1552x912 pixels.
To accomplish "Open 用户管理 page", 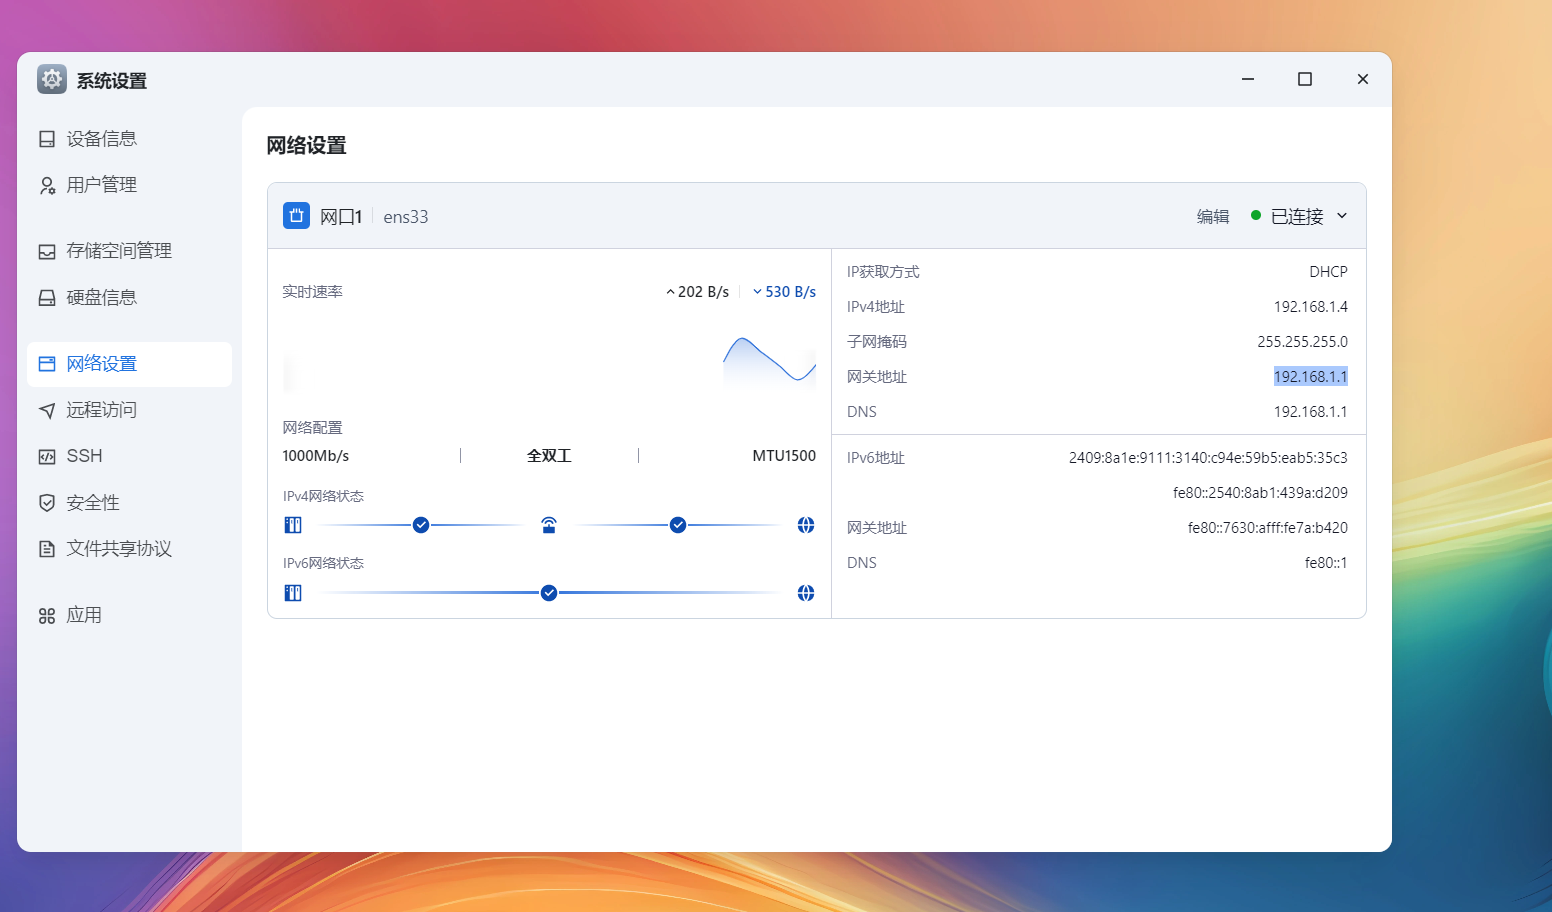I will (x=130, y=185).
